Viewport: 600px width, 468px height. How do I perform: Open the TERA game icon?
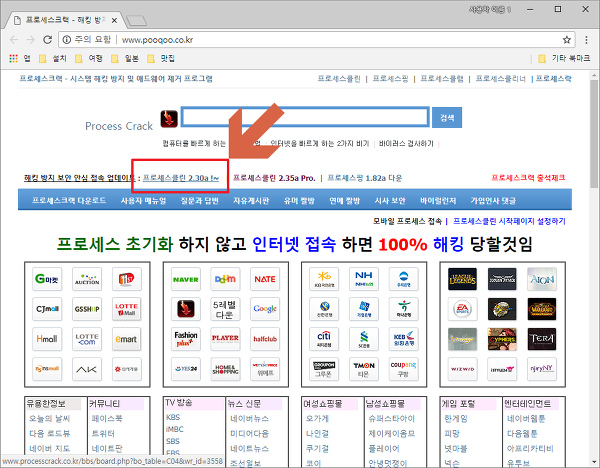(542, 339)
